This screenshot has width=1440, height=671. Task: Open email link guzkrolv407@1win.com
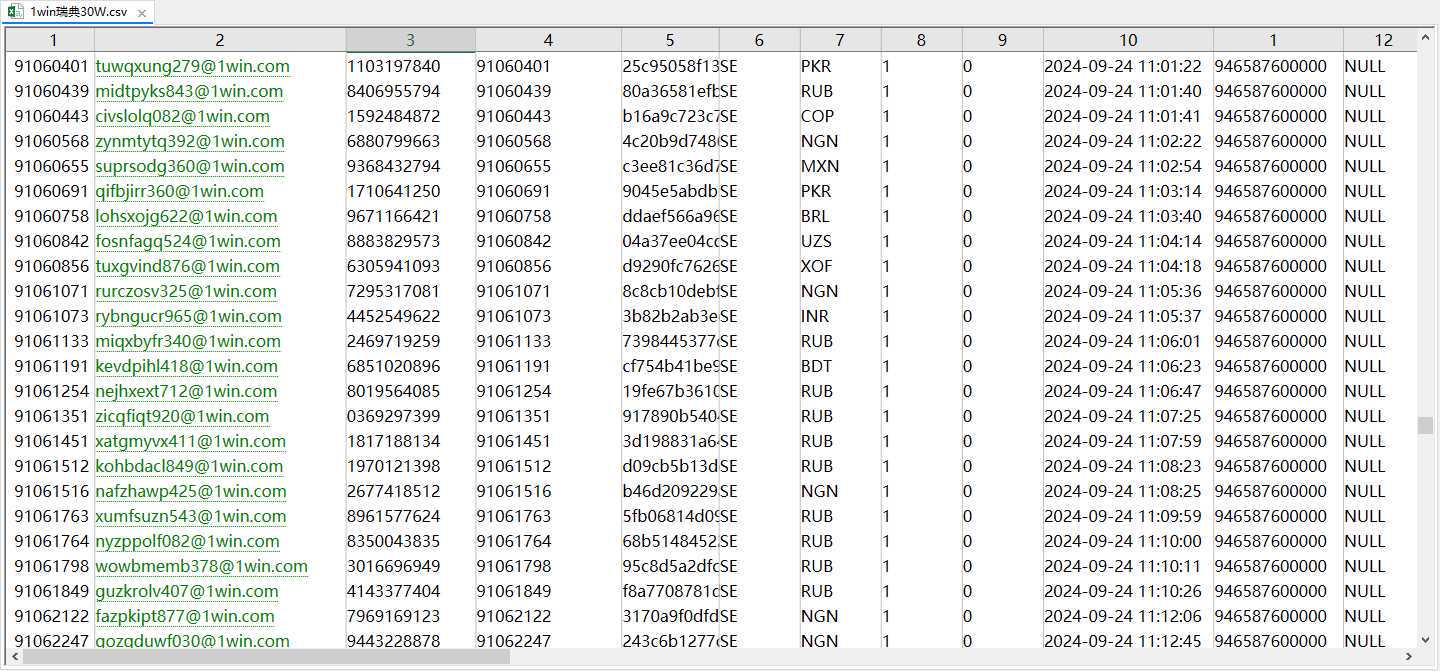187,591
